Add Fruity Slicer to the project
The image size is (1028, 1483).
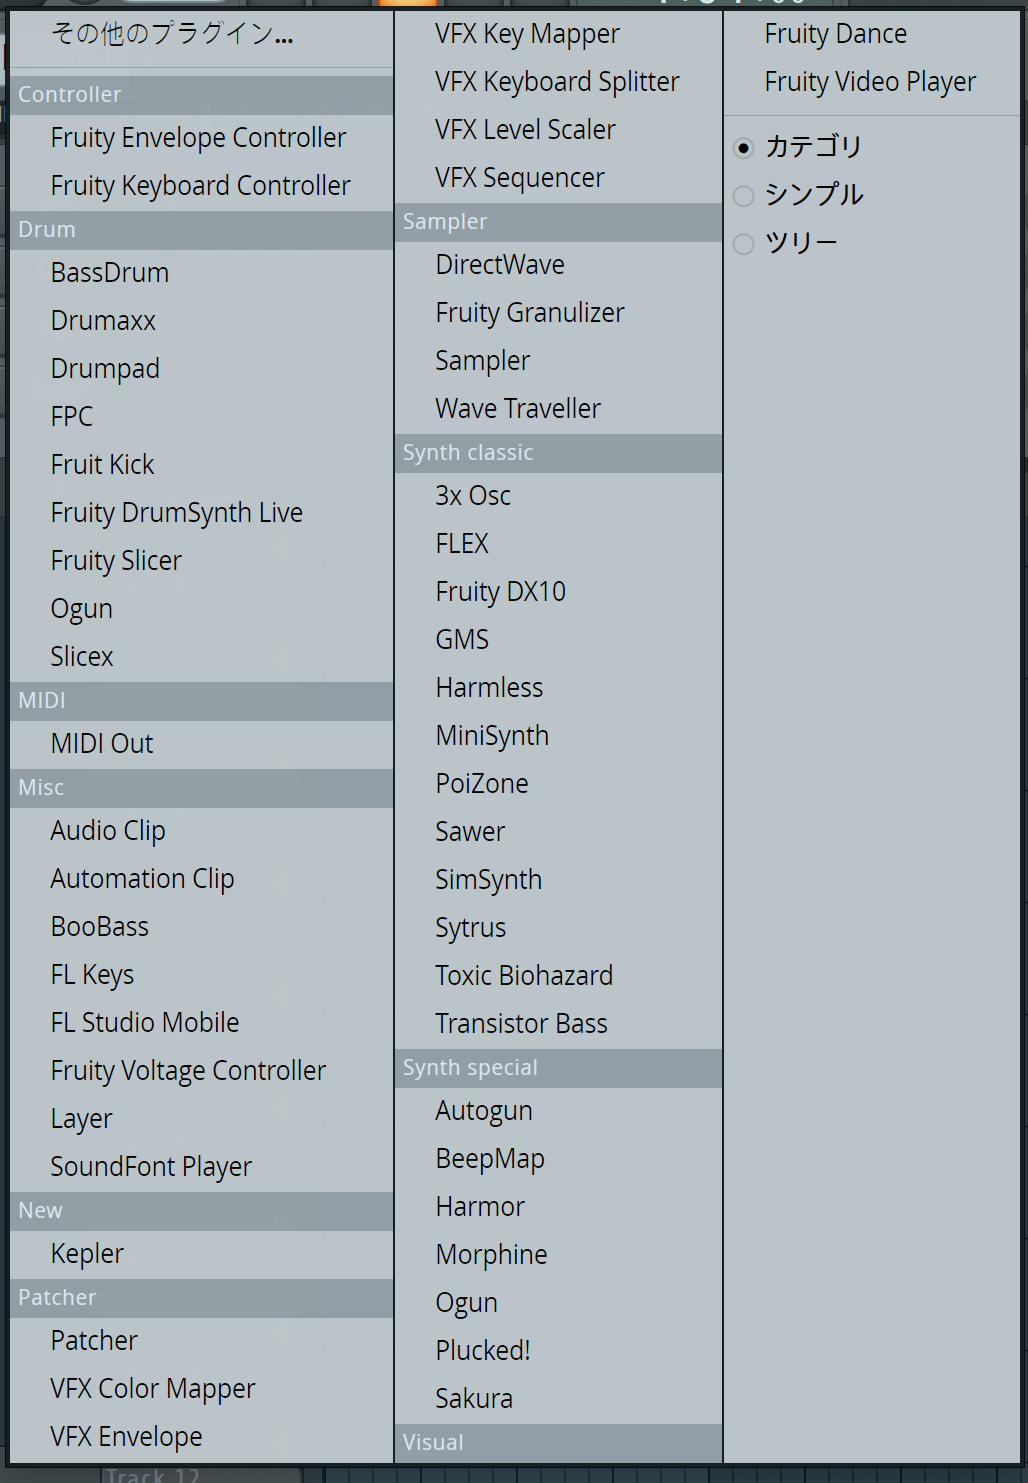[x=116, y=561]
